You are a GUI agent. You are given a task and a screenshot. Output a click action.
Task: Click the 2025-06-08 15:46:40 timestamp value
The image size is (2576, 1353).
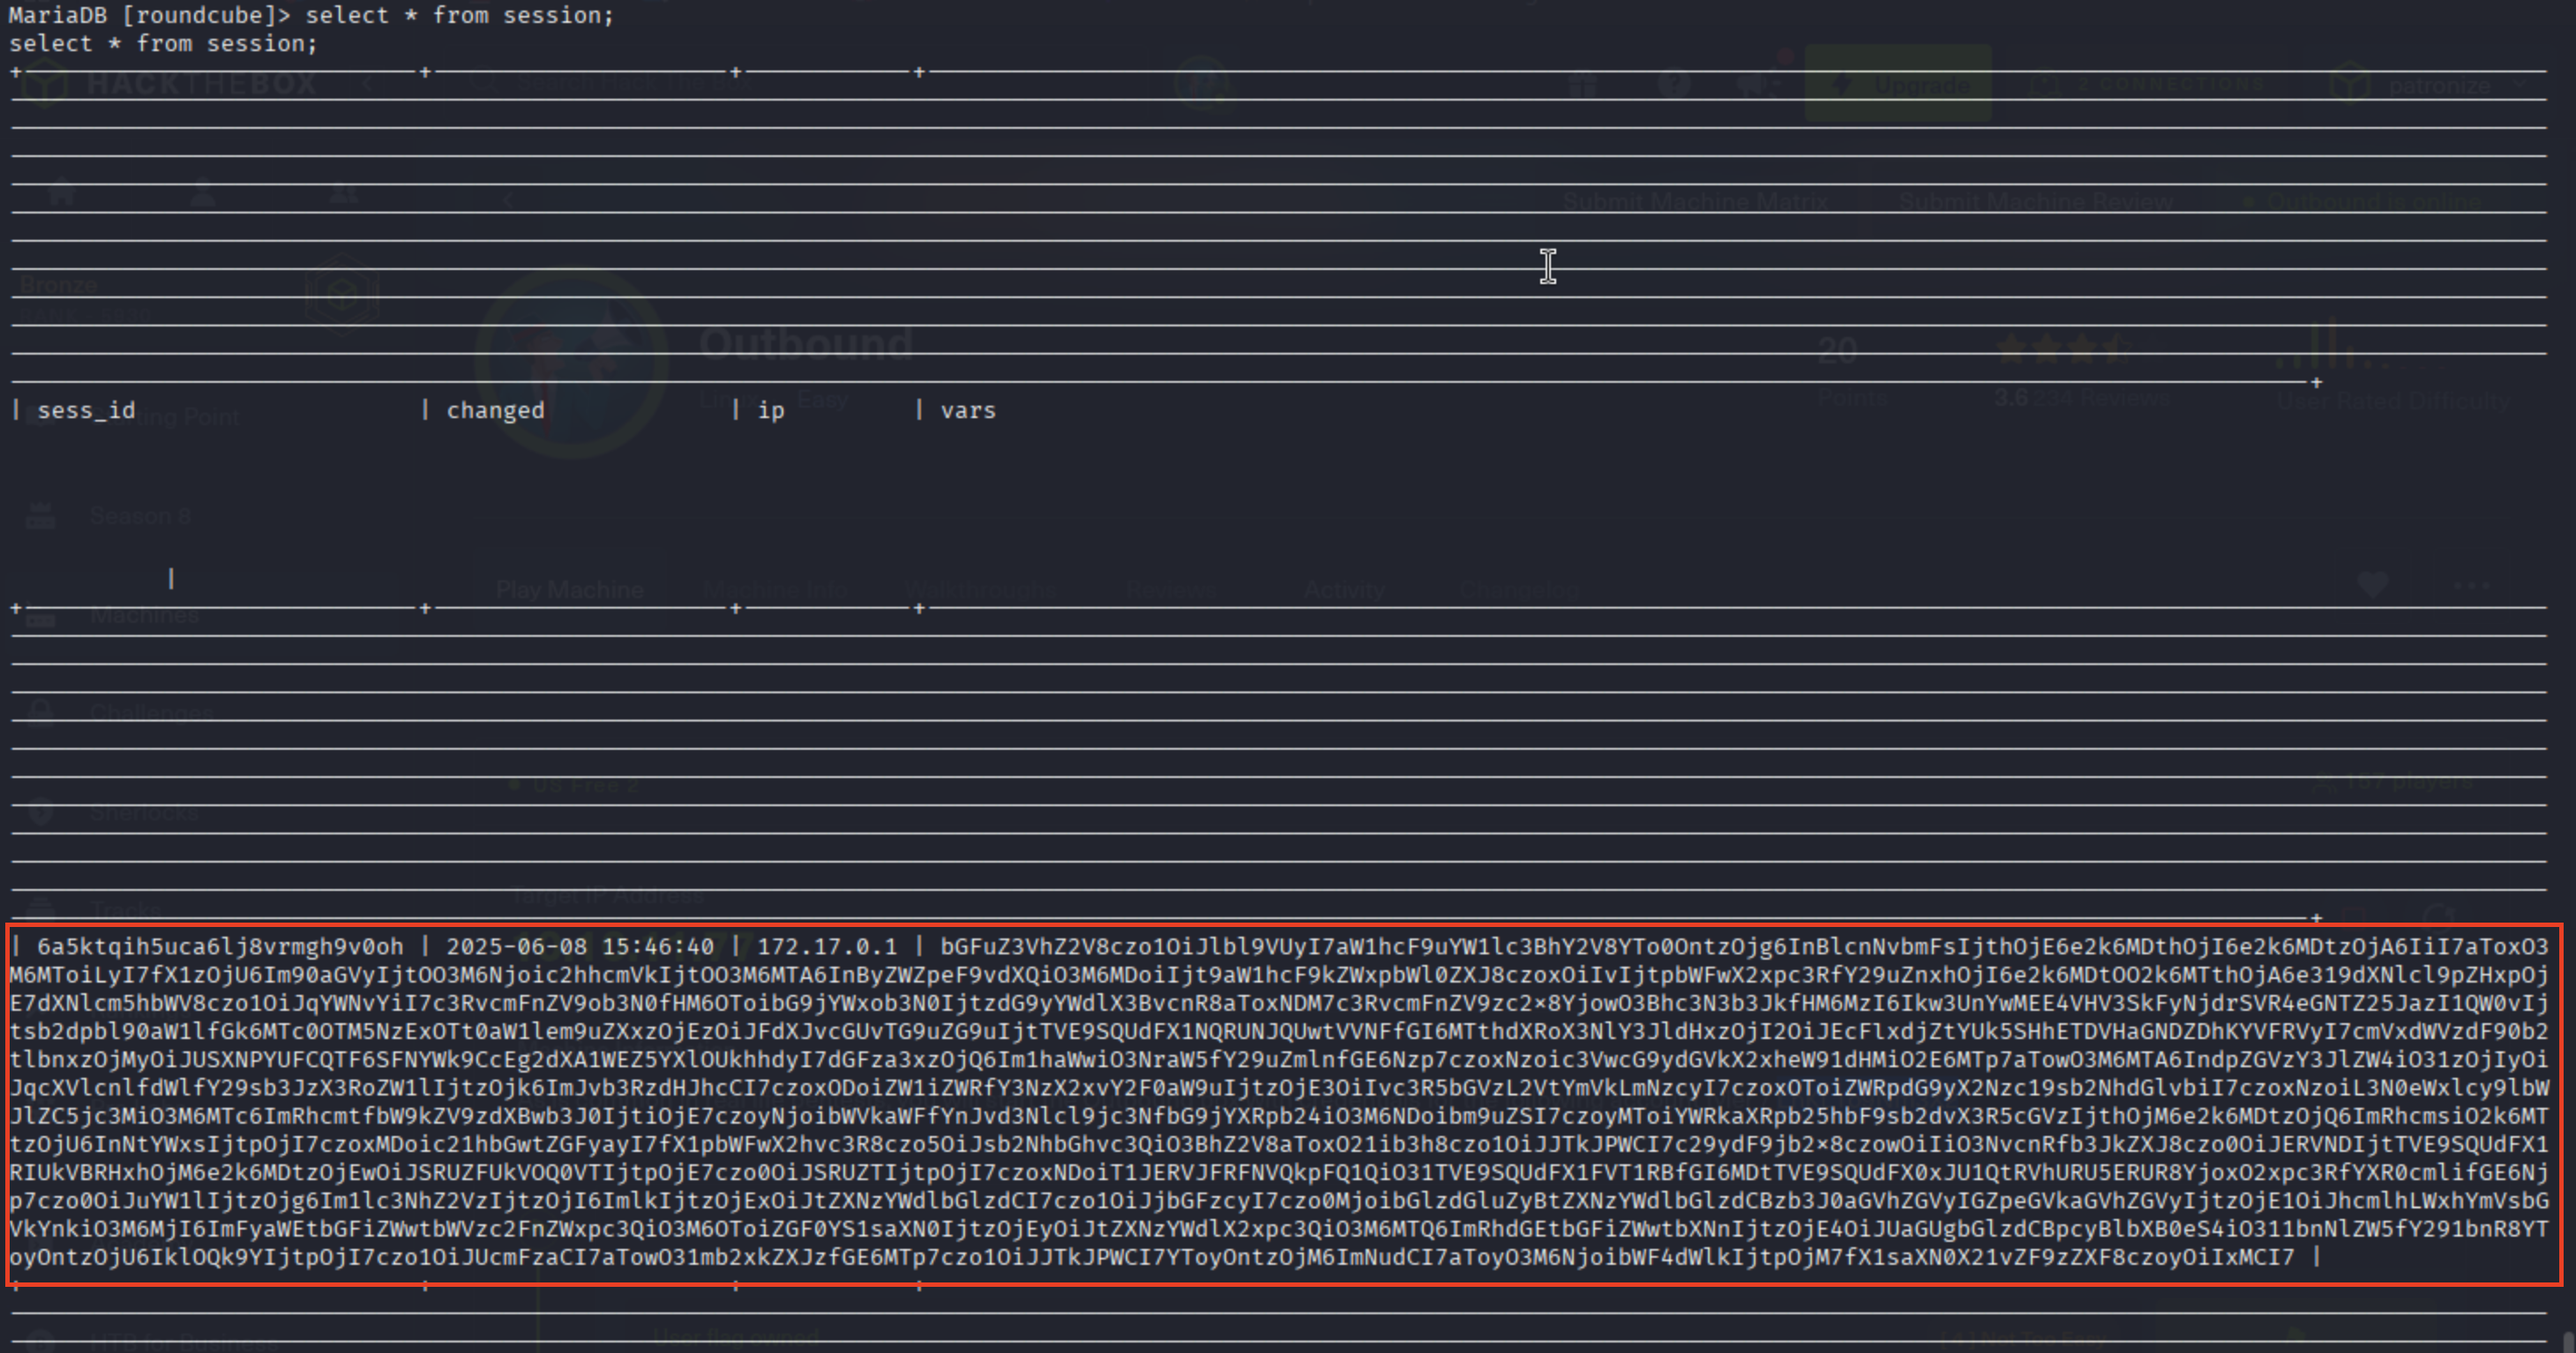pyautogui.click(x=580, y=946)
